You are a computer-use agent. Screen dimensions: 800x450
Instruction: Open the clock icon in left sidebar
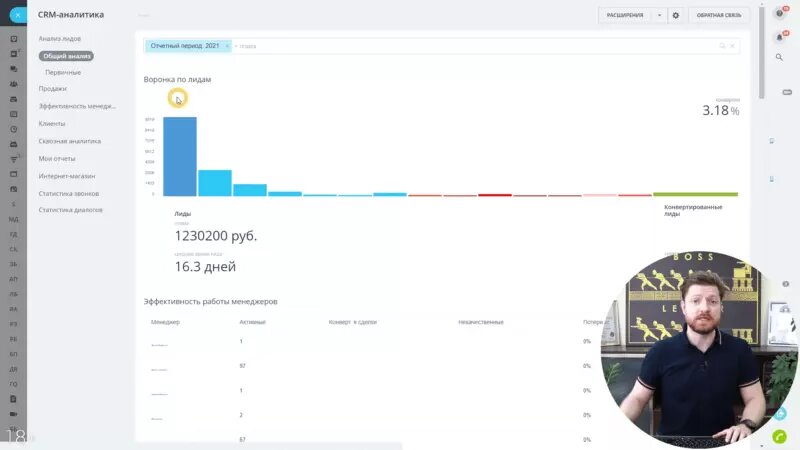tap(14, 129)
